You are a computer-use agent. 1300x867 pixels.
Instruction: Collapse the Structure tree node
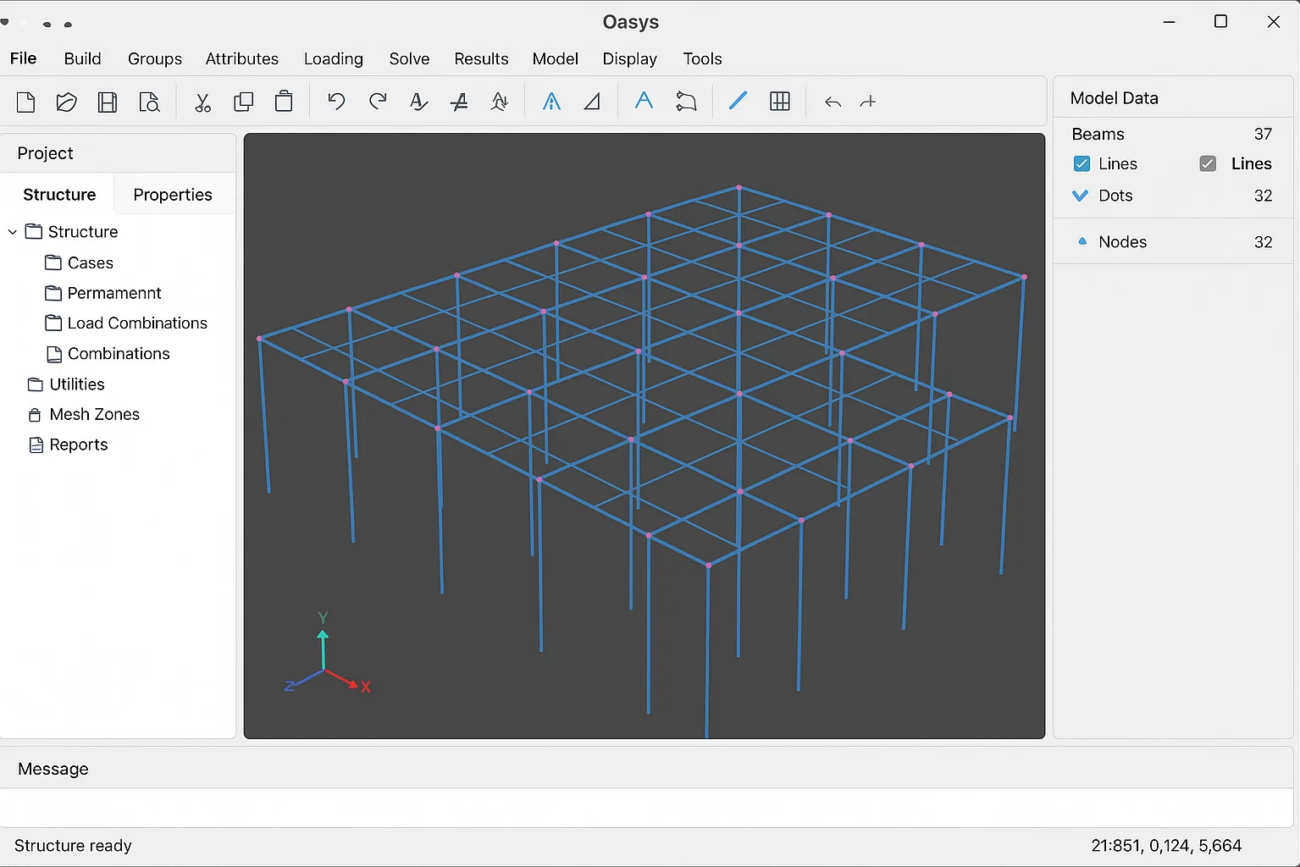coord(13,232)
